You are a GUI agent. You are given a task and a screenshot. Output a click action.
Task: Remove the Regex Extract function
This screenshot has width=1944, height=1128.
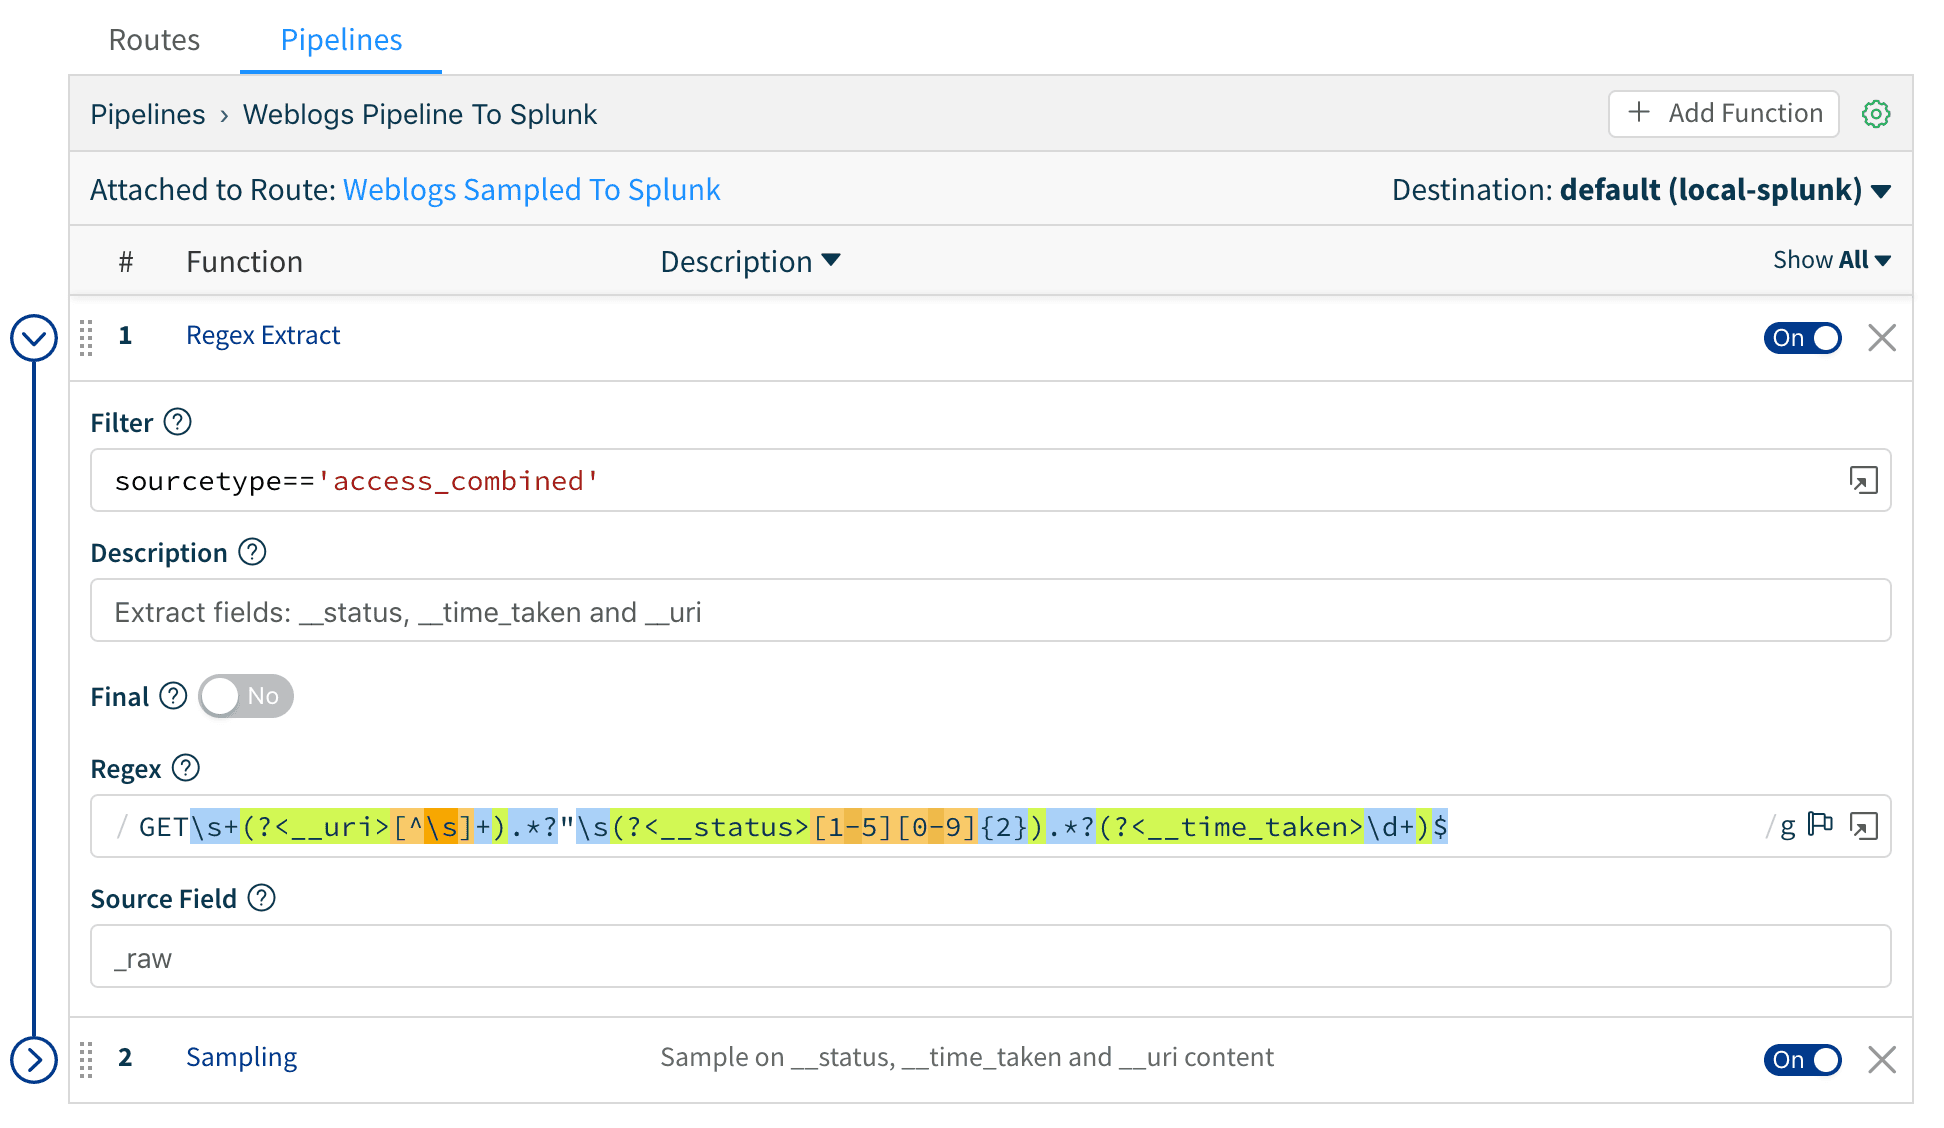point(1881,338)
